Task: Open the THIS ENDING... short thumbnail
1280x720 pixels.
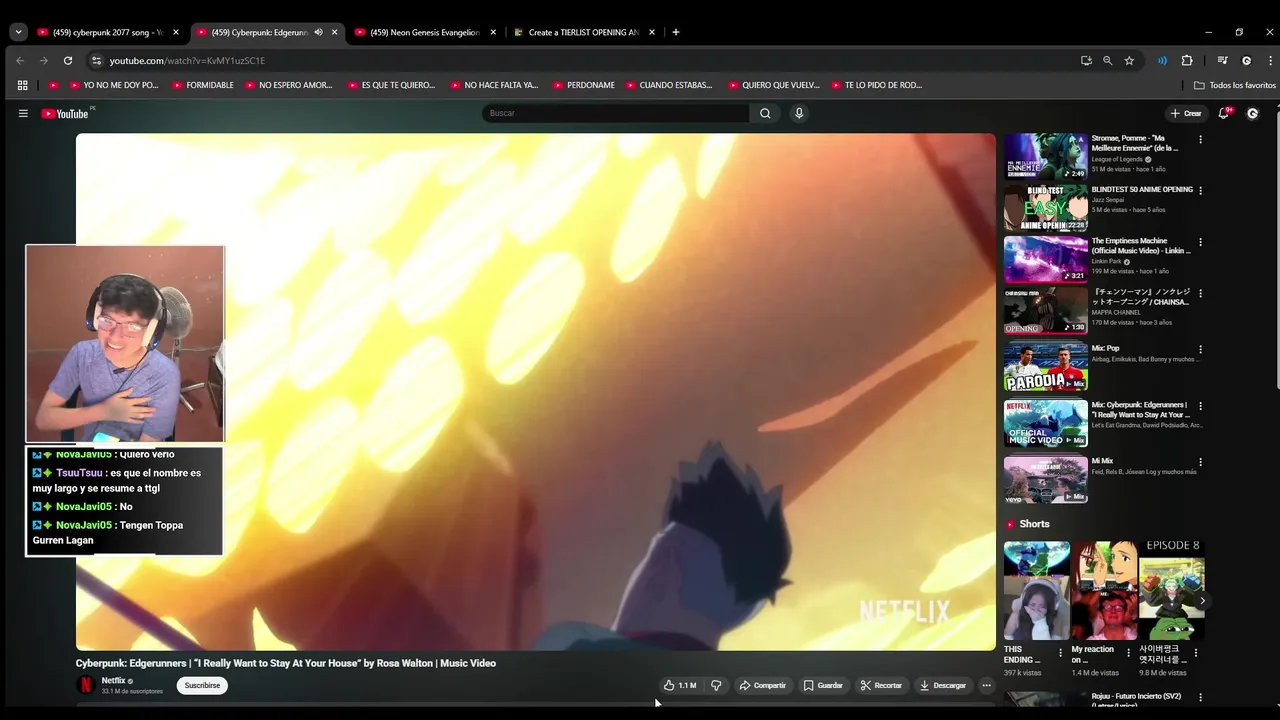Action: click(x=1037, y=591)
